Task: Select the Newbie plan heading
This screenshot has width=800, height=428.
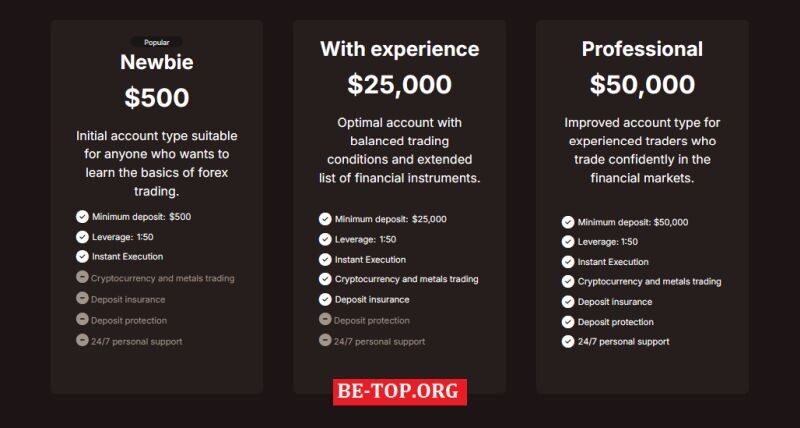Action: point(157,62)
